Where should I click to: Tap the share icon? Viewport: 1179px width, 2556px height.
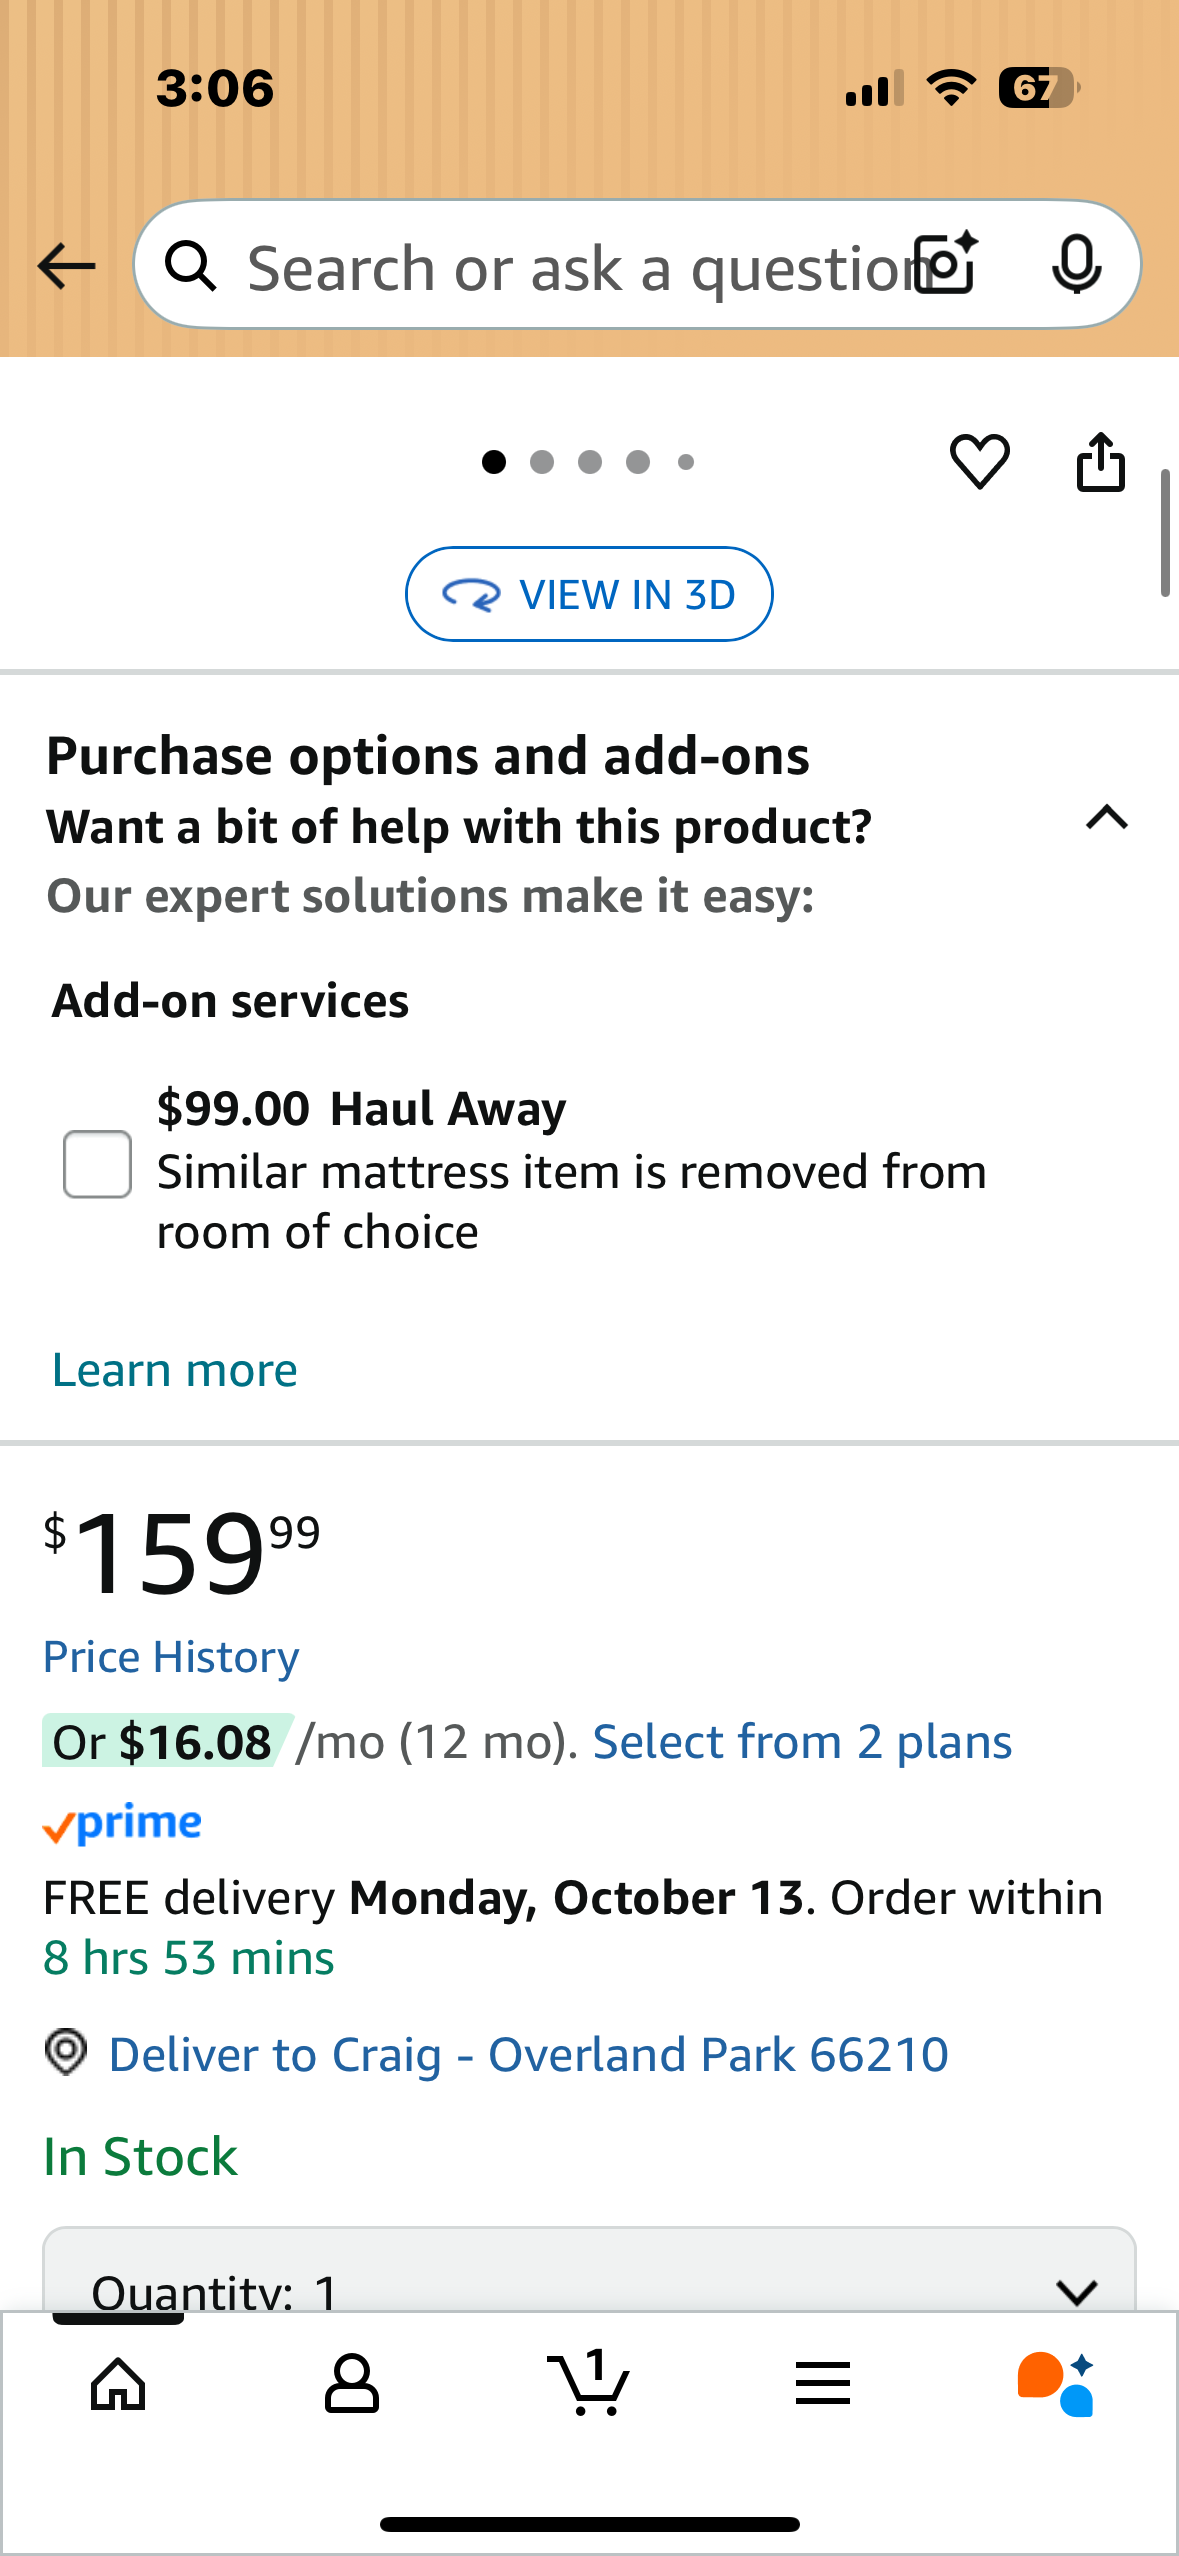1100,462
